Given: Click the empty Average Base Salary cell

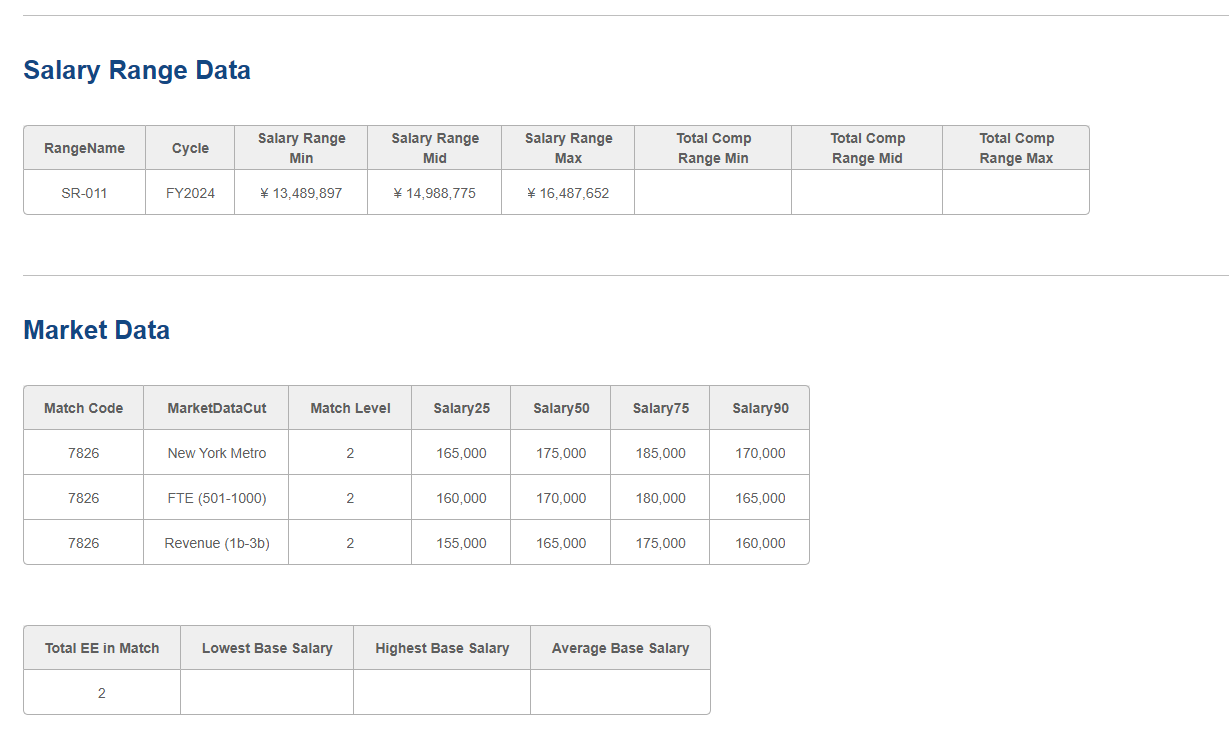Looking at the screenshot, I should tap(620, 692).
